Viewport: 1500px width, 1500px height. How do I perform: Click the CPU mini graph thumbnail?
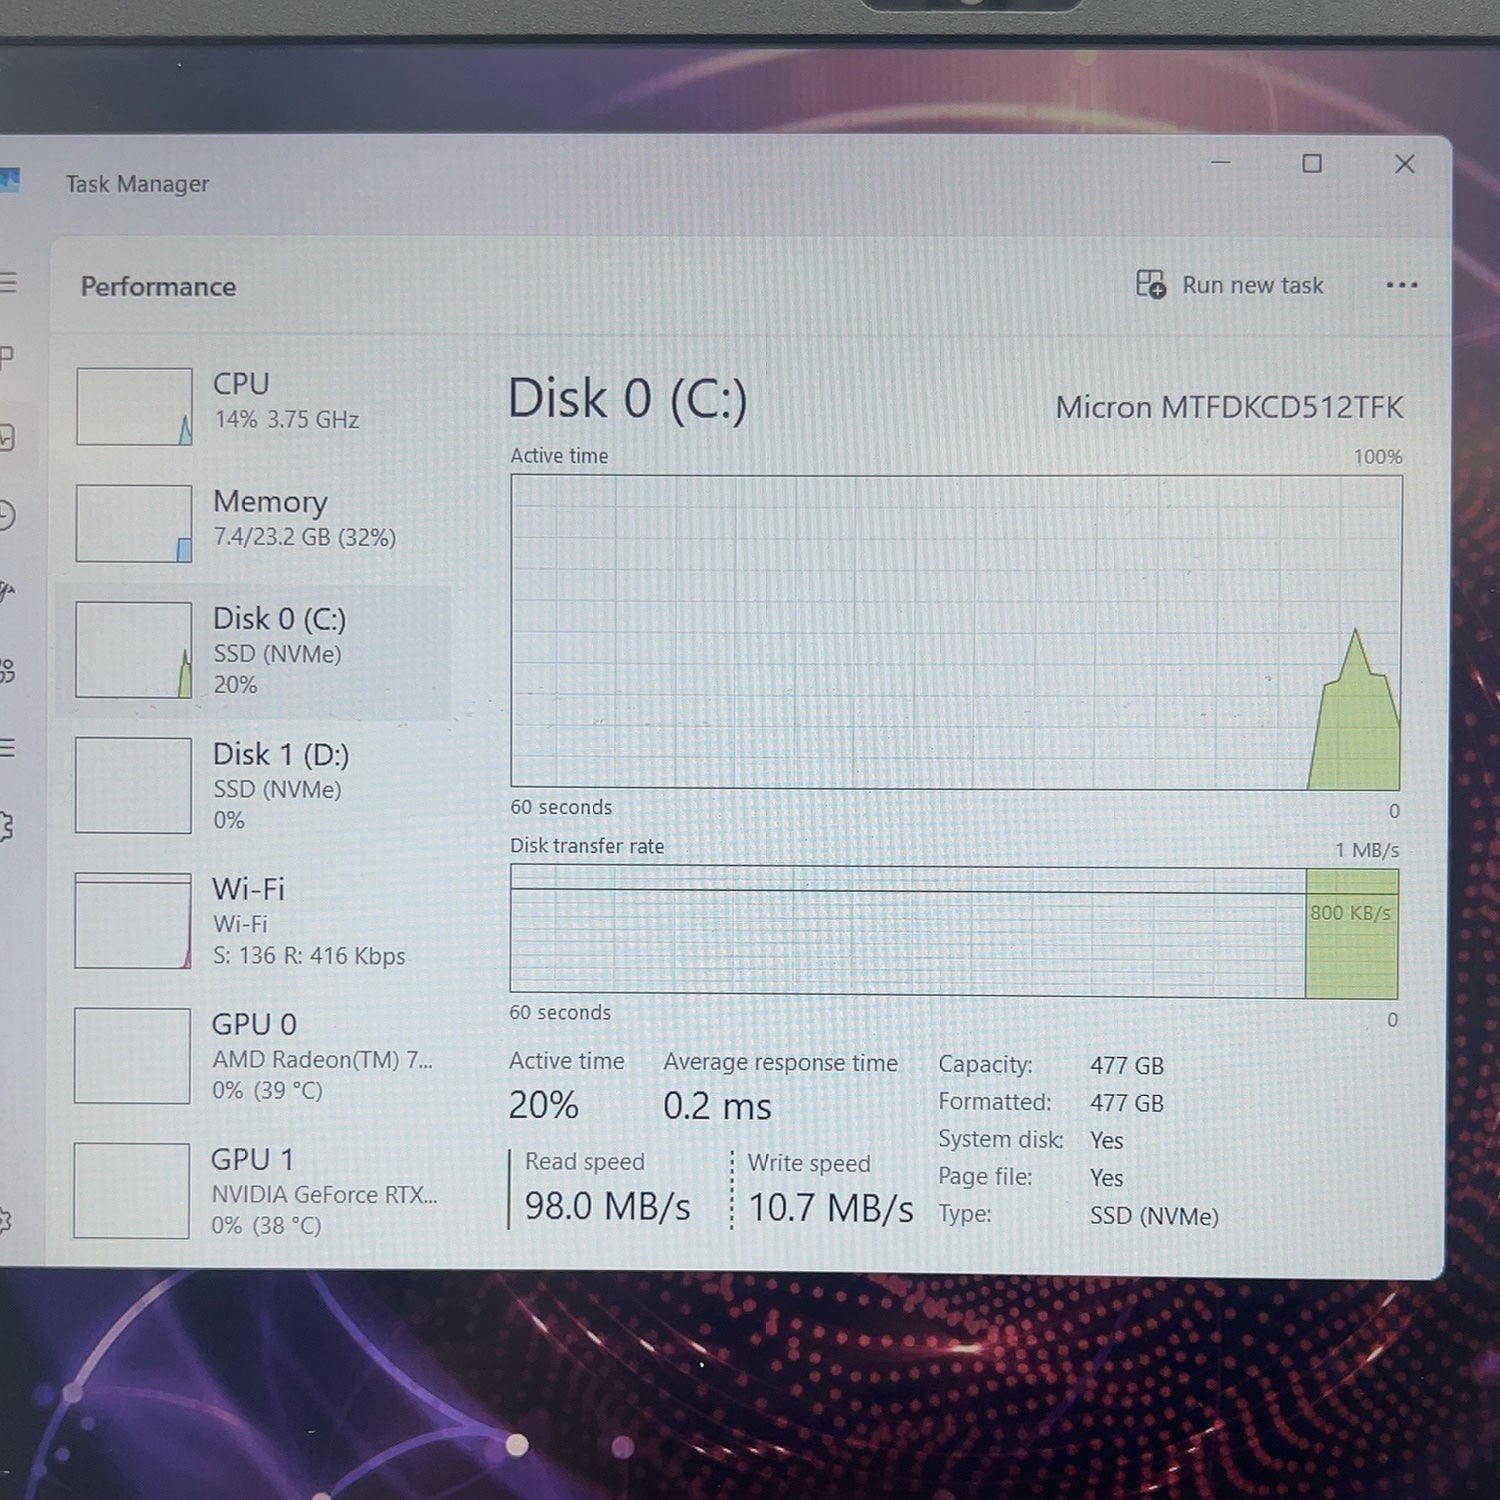point(134,406)
